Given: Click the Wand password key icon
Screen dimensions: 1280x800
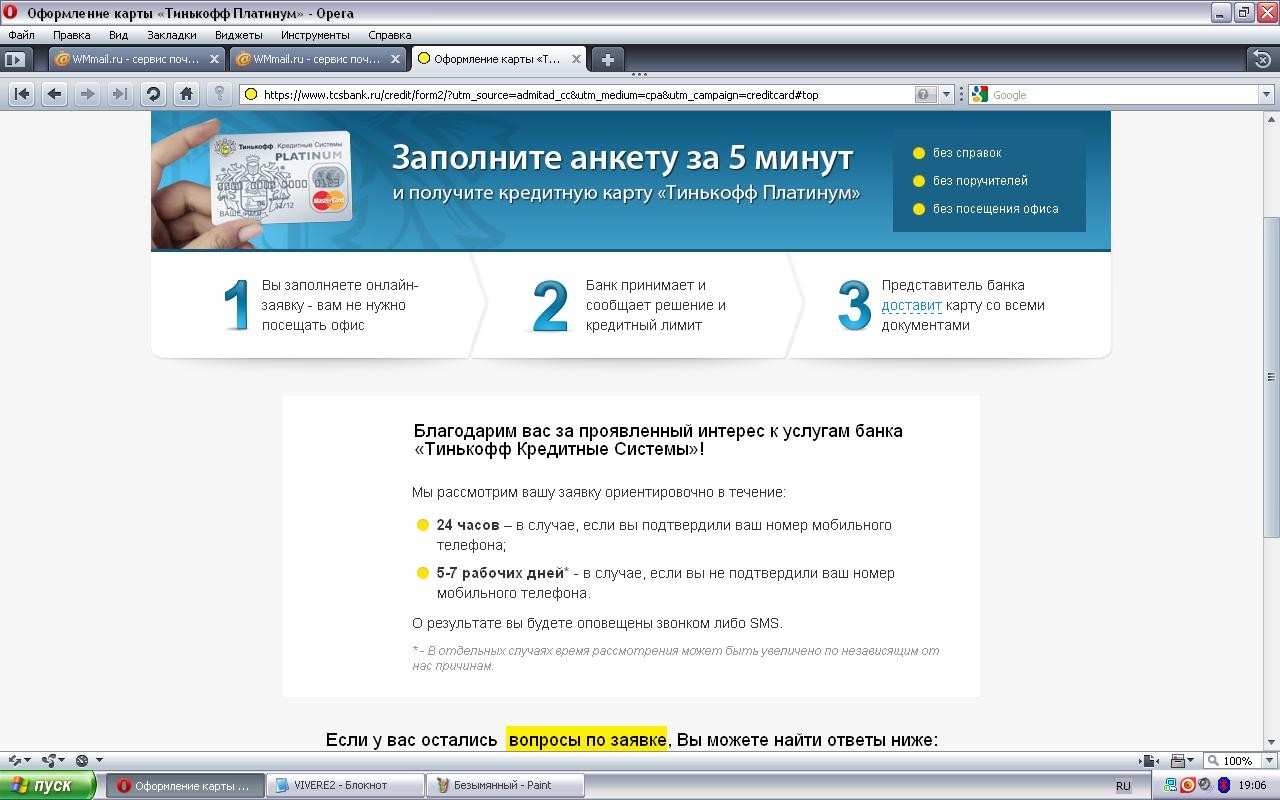Looking at the screenshot, I should [x=219, y=94].
